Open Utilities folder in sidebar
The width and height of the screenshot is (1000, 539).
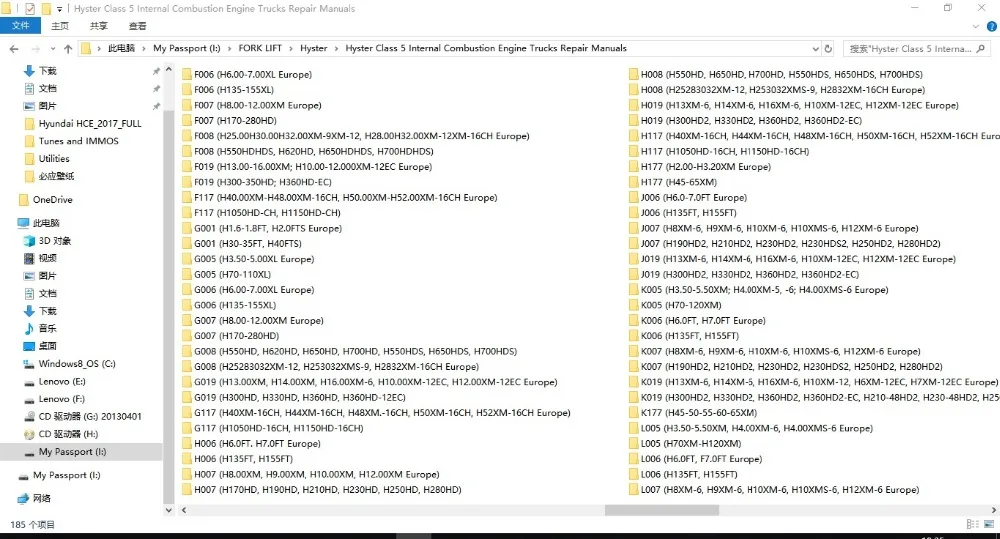[54, 158]
